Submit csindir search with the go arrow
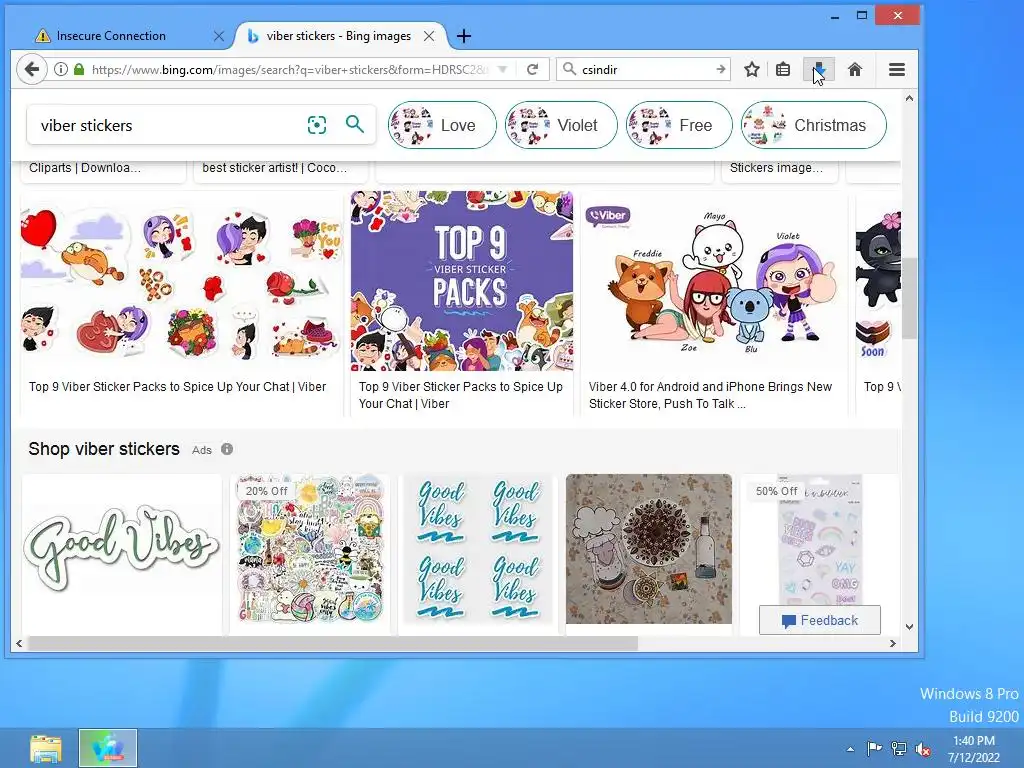Viewport: 1024px width, 768px height. tap(720, 69)
